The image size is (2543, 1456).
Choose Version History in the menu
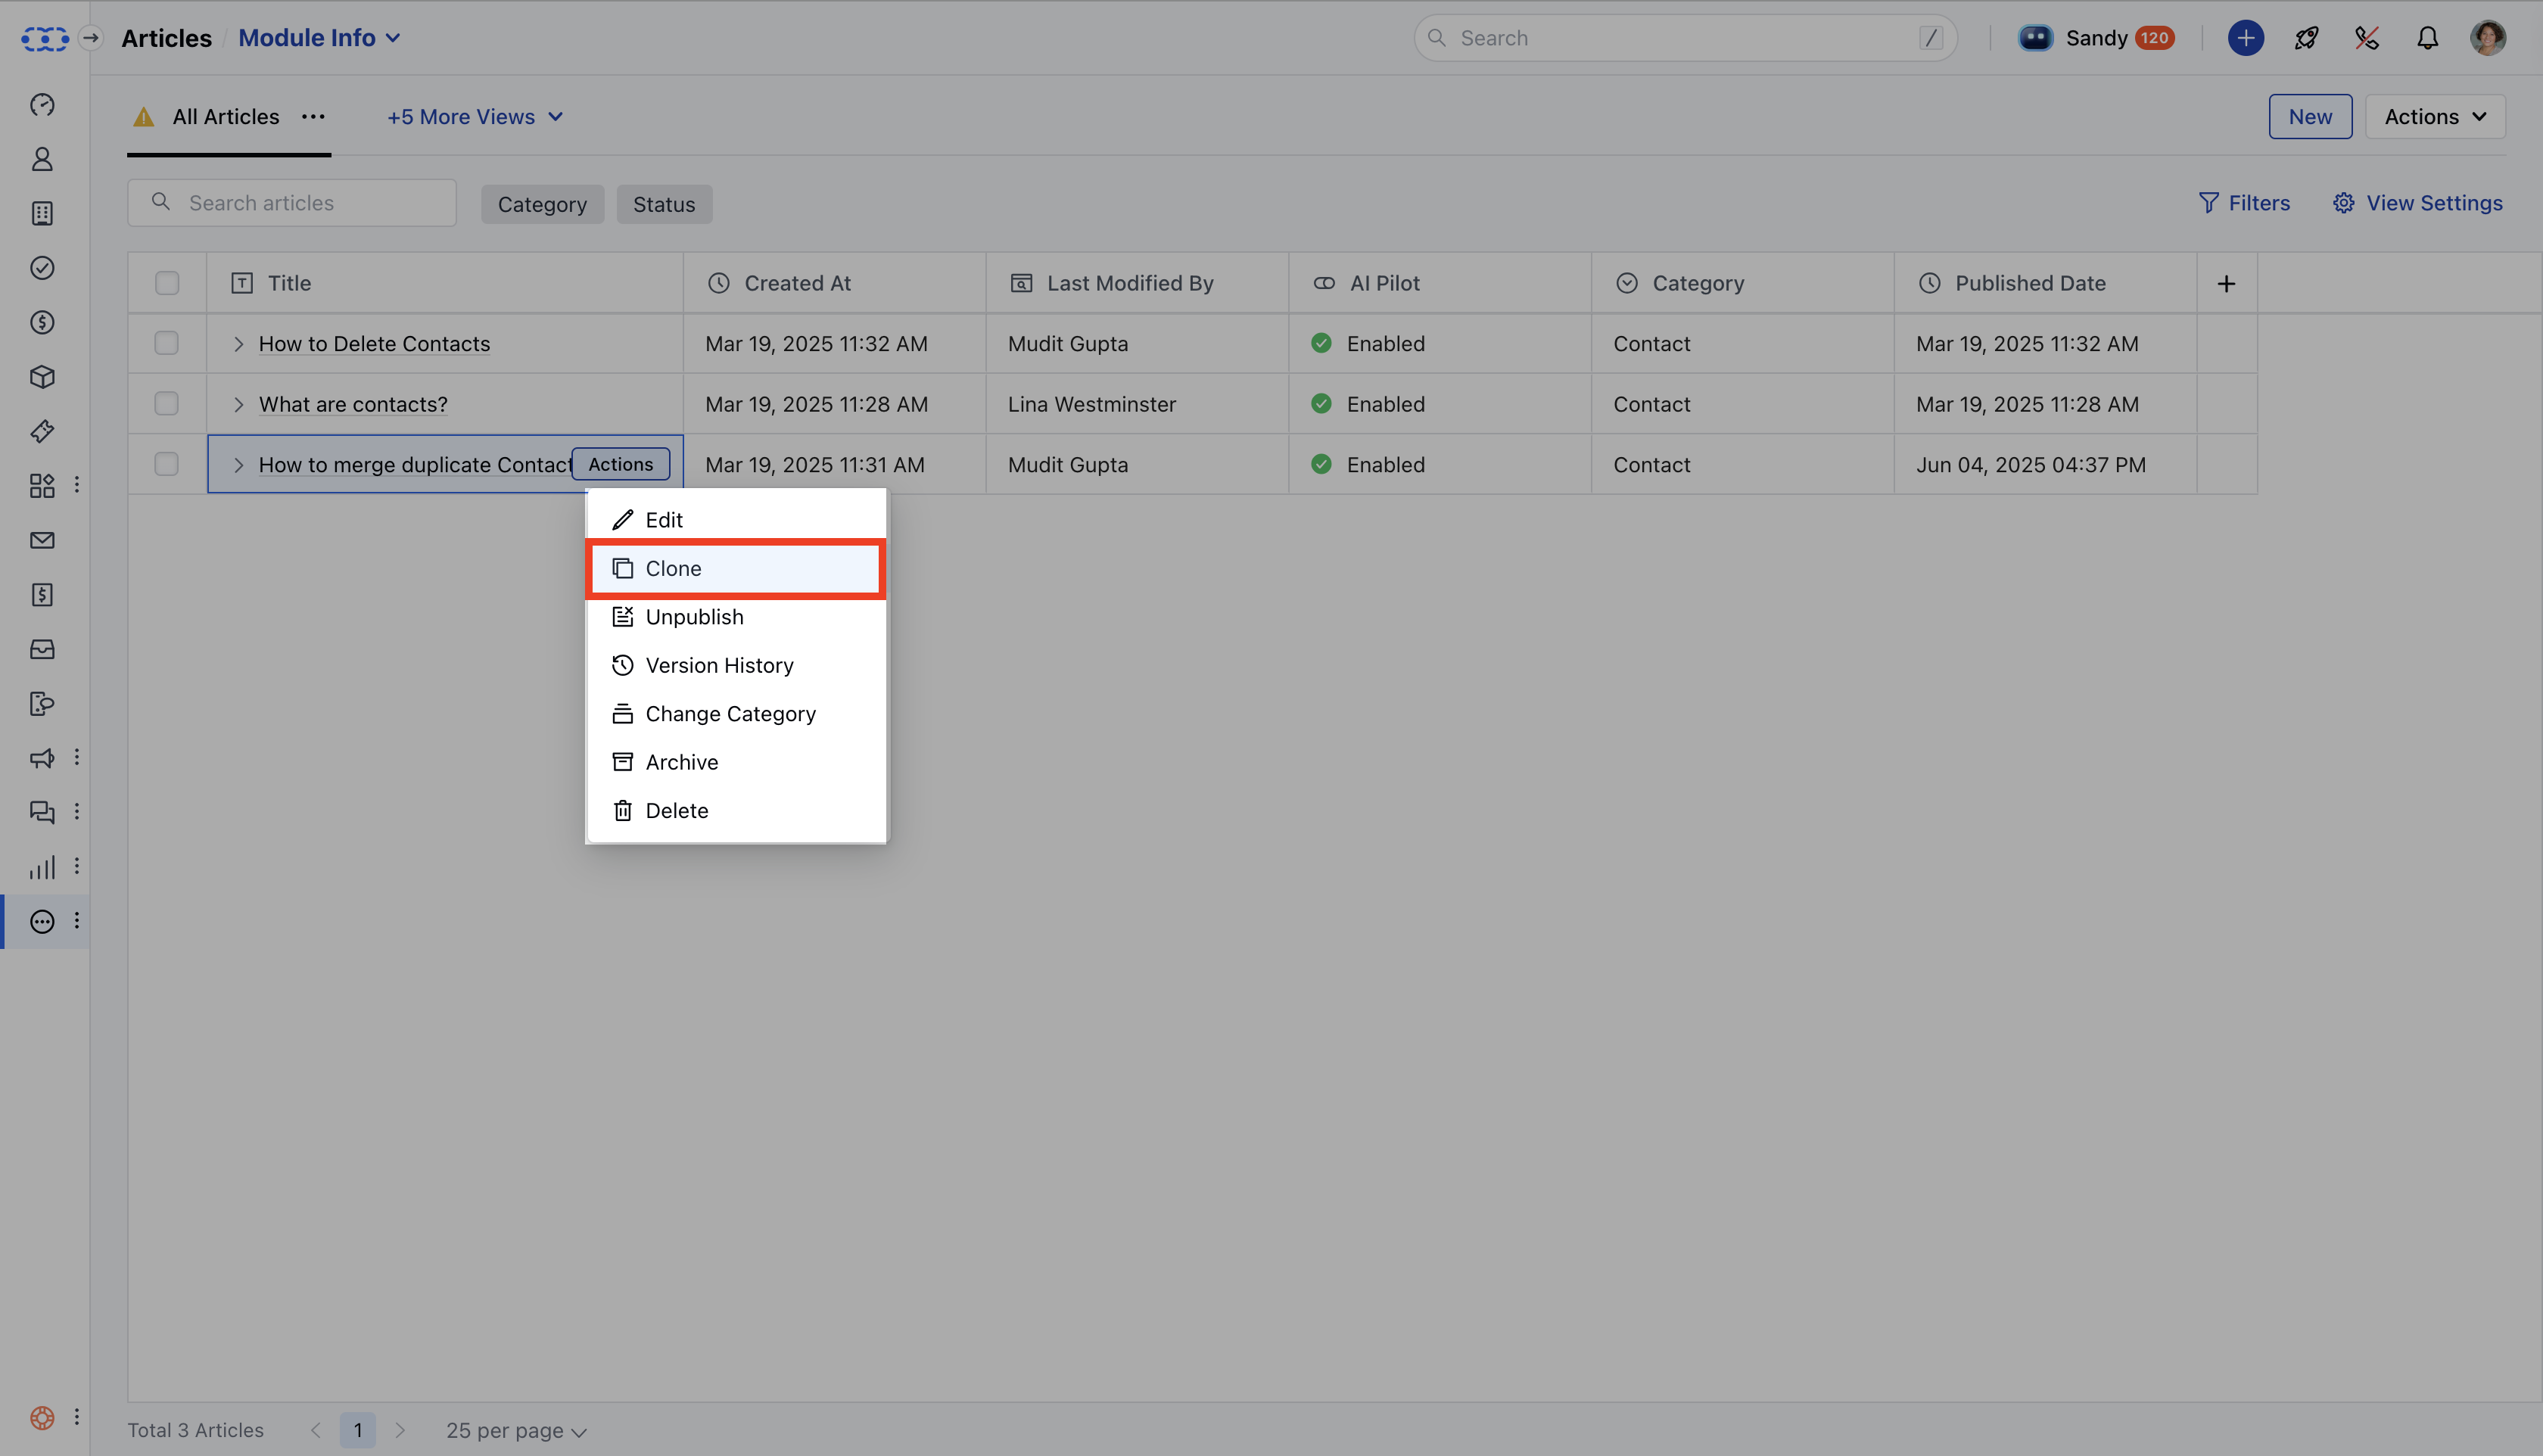(719, 665)
